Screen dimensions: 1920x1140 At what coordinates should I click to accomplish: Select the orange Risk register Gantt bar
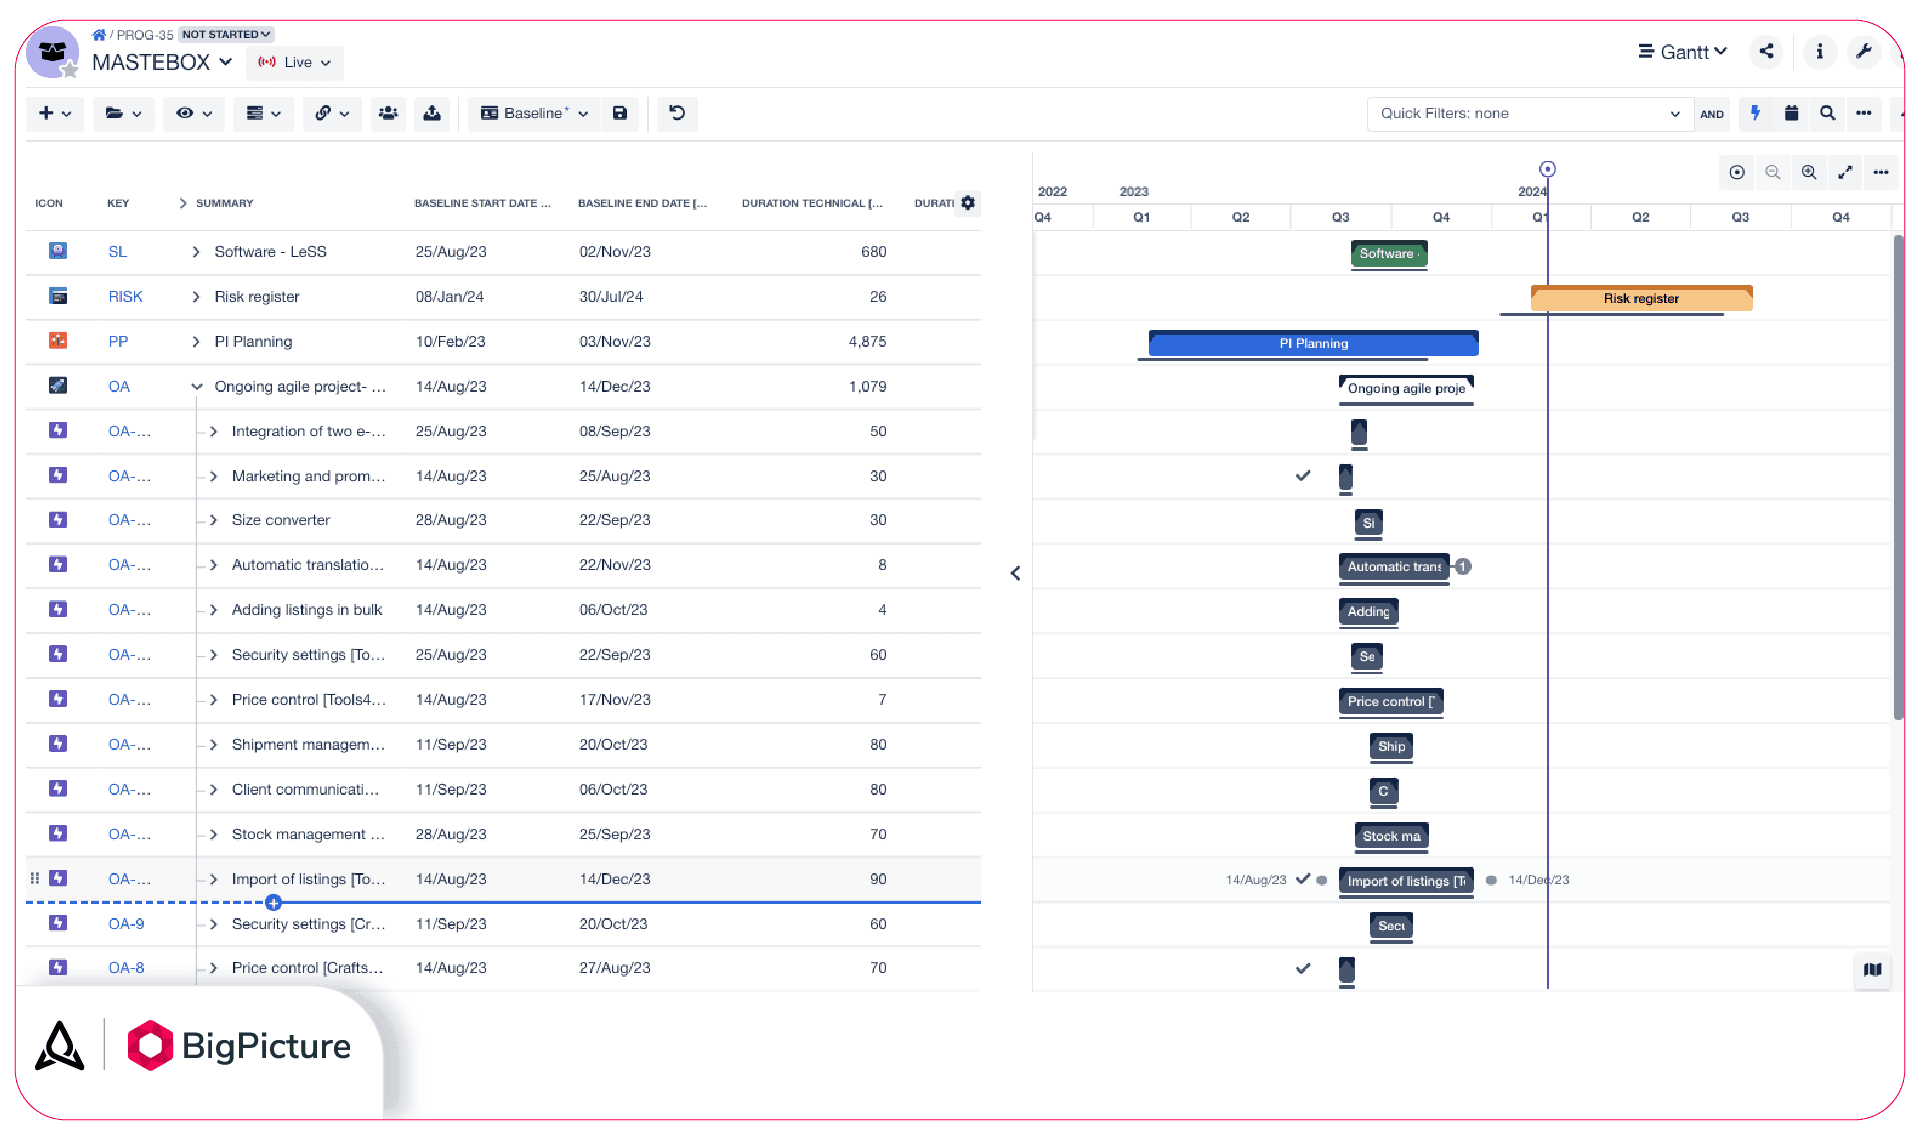click(1641, 299)
